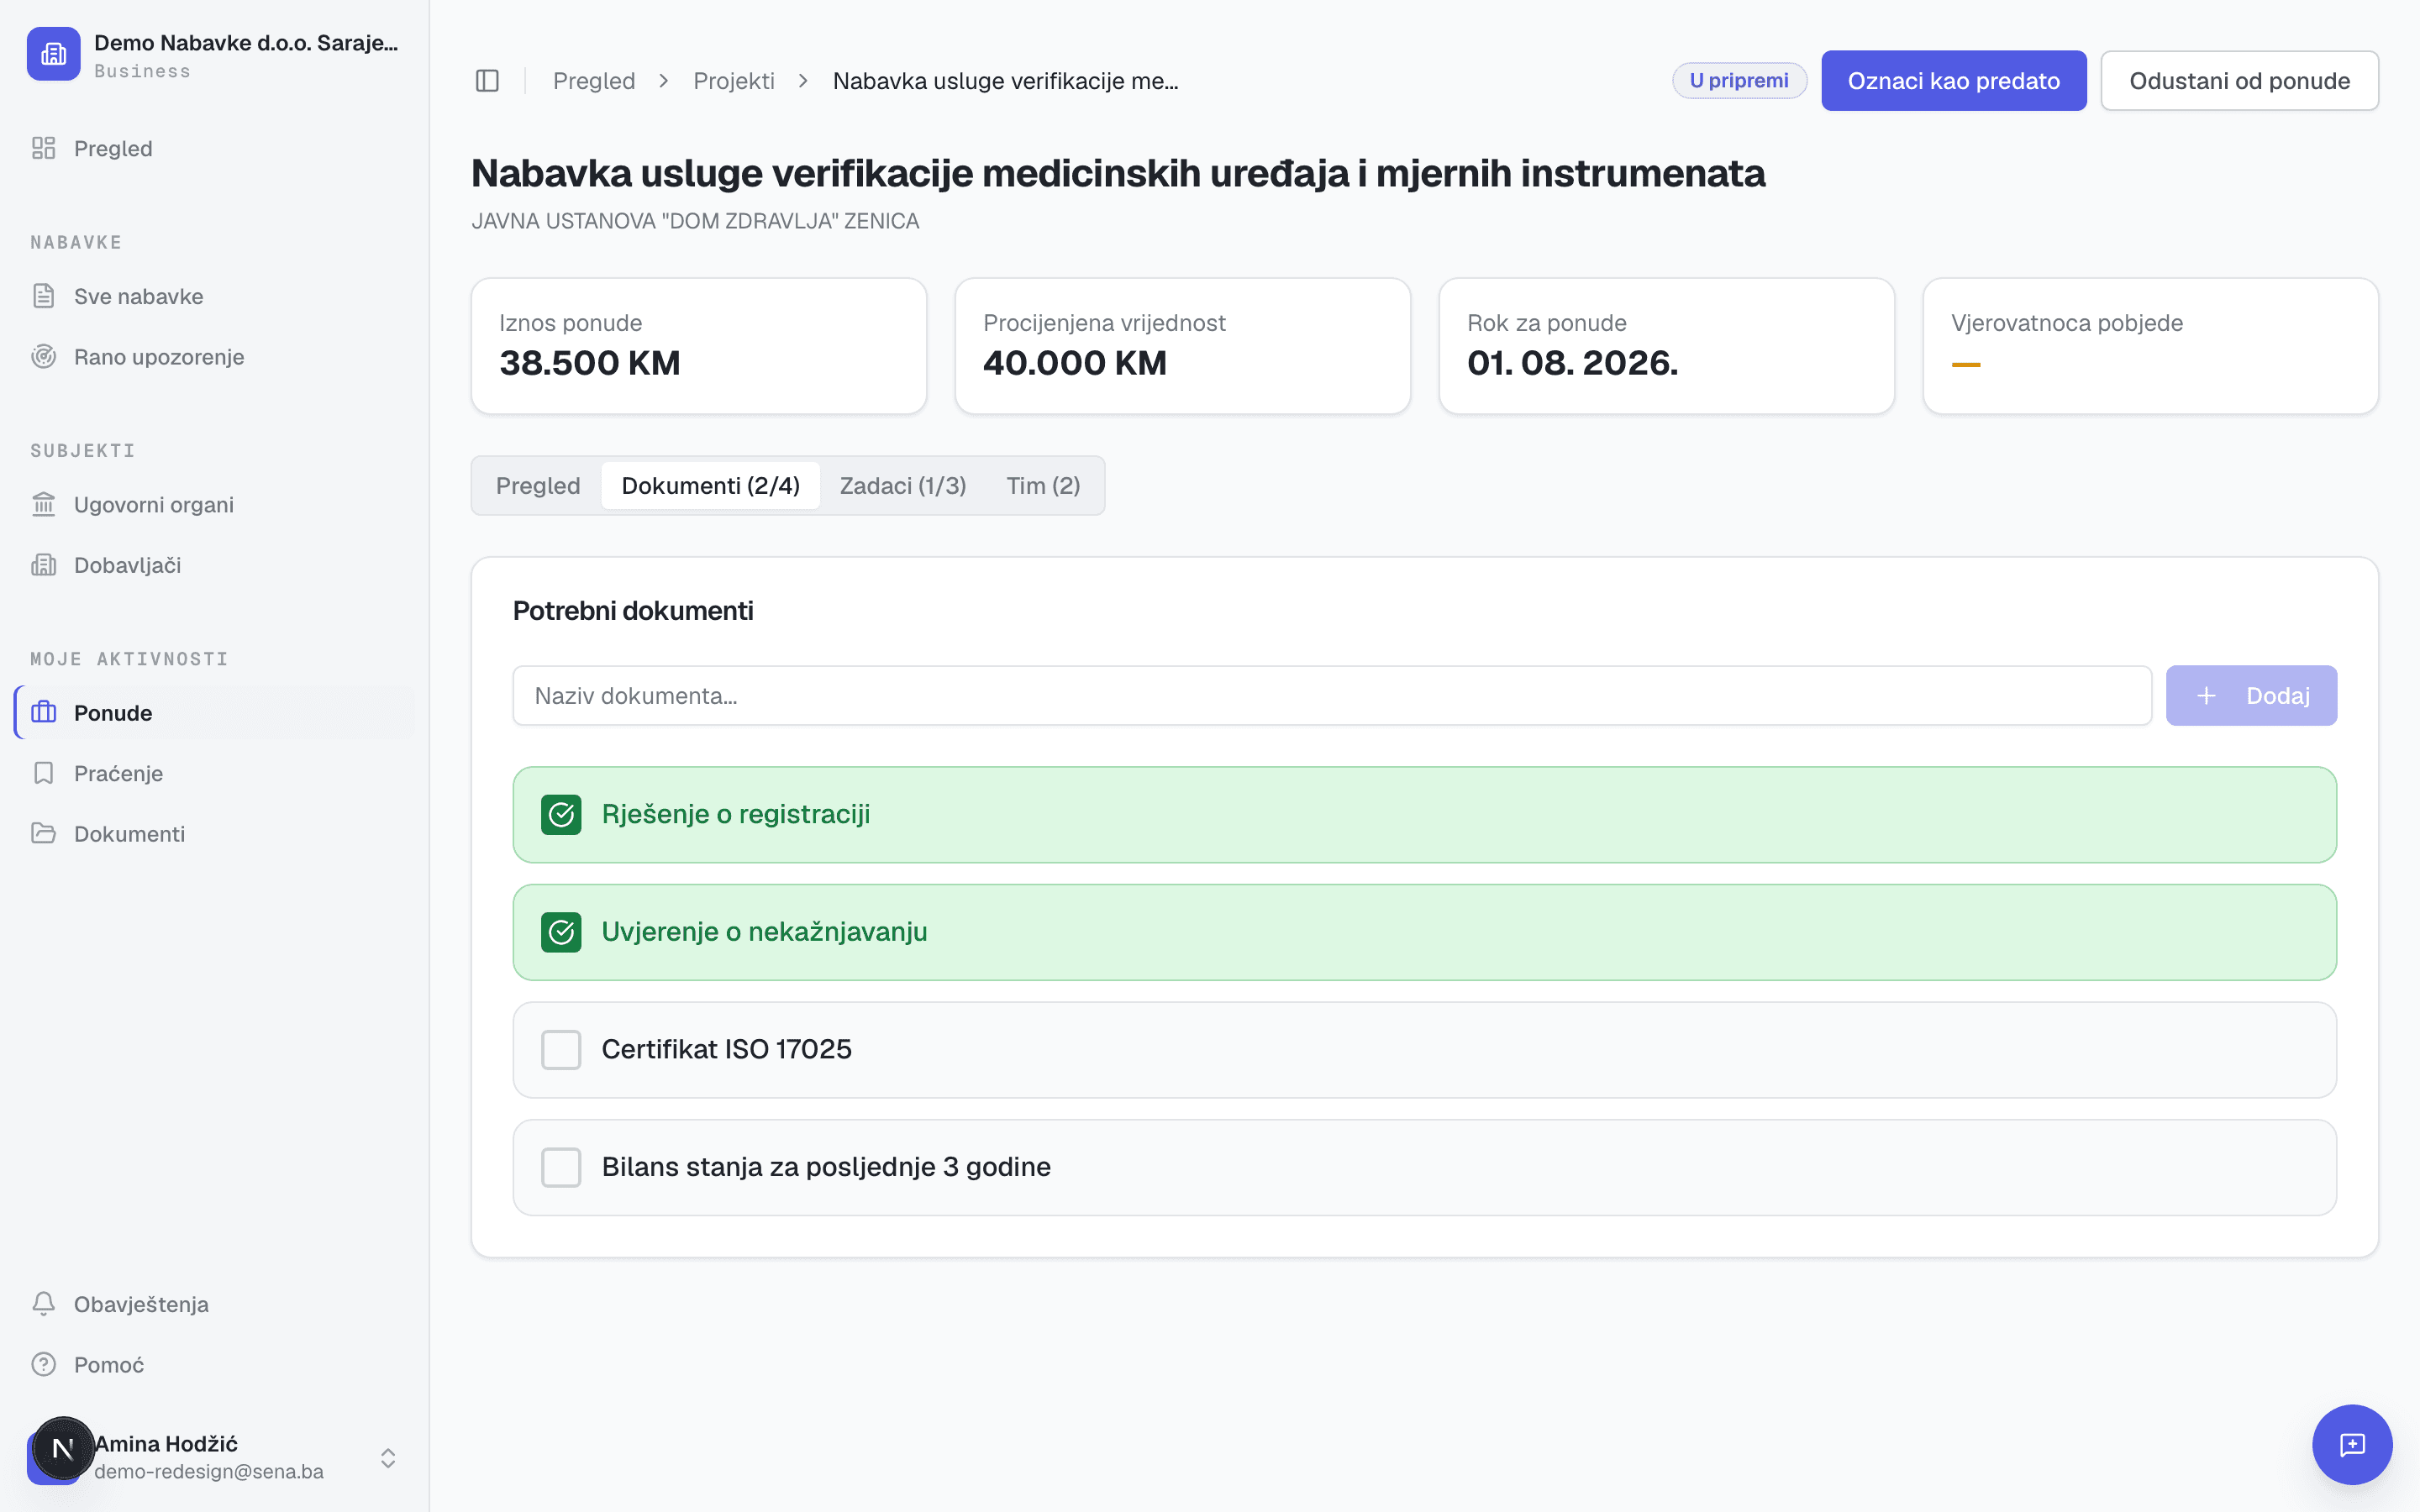Go to Projekti breadcrumb link

pos(734,81)
